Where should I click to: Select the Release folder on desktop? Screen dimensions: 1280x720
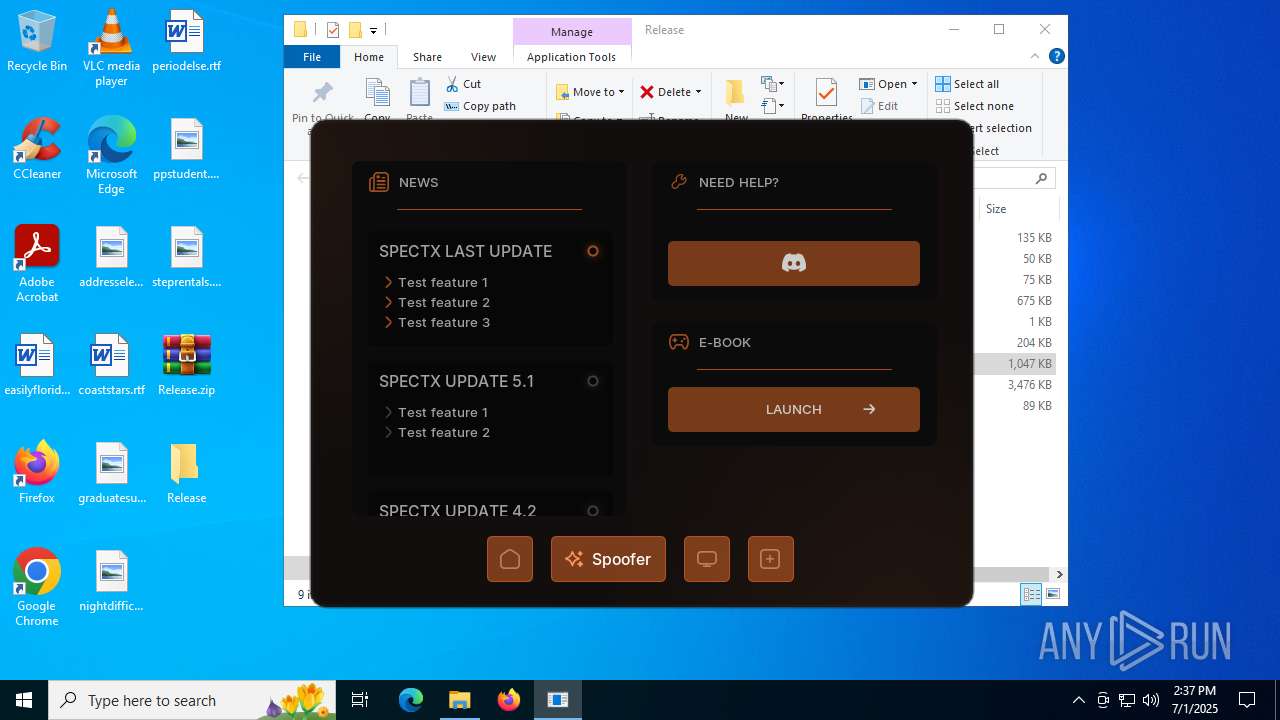(x=186, y=473)
